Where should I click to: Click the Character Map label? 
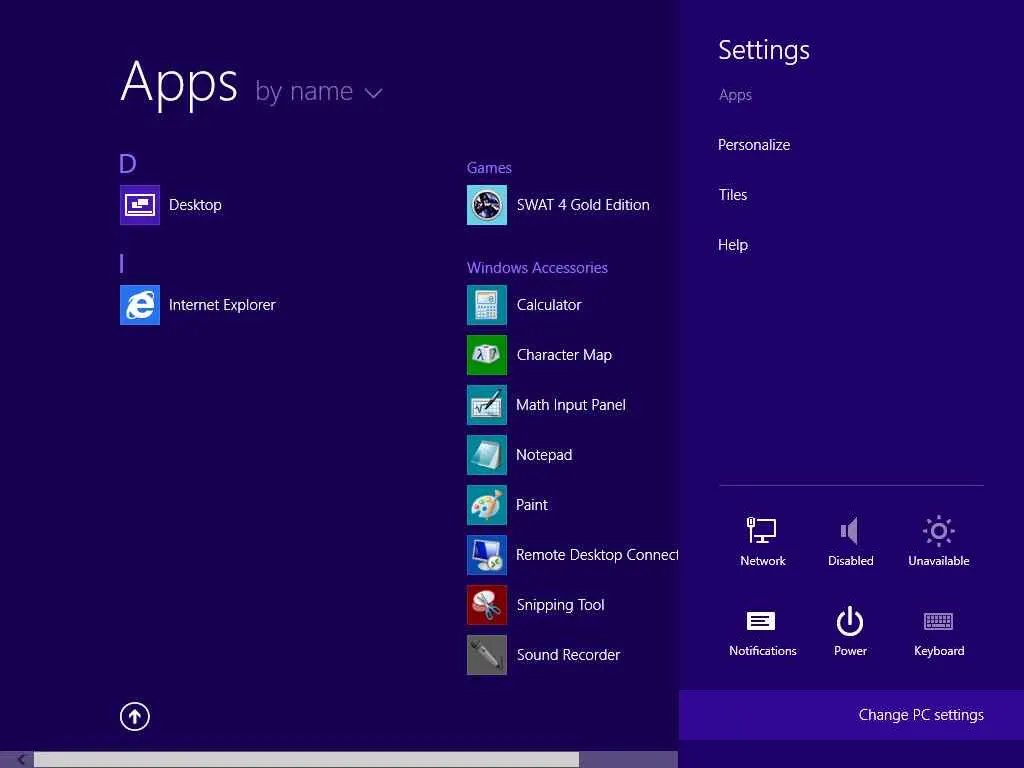pos(564,355)
